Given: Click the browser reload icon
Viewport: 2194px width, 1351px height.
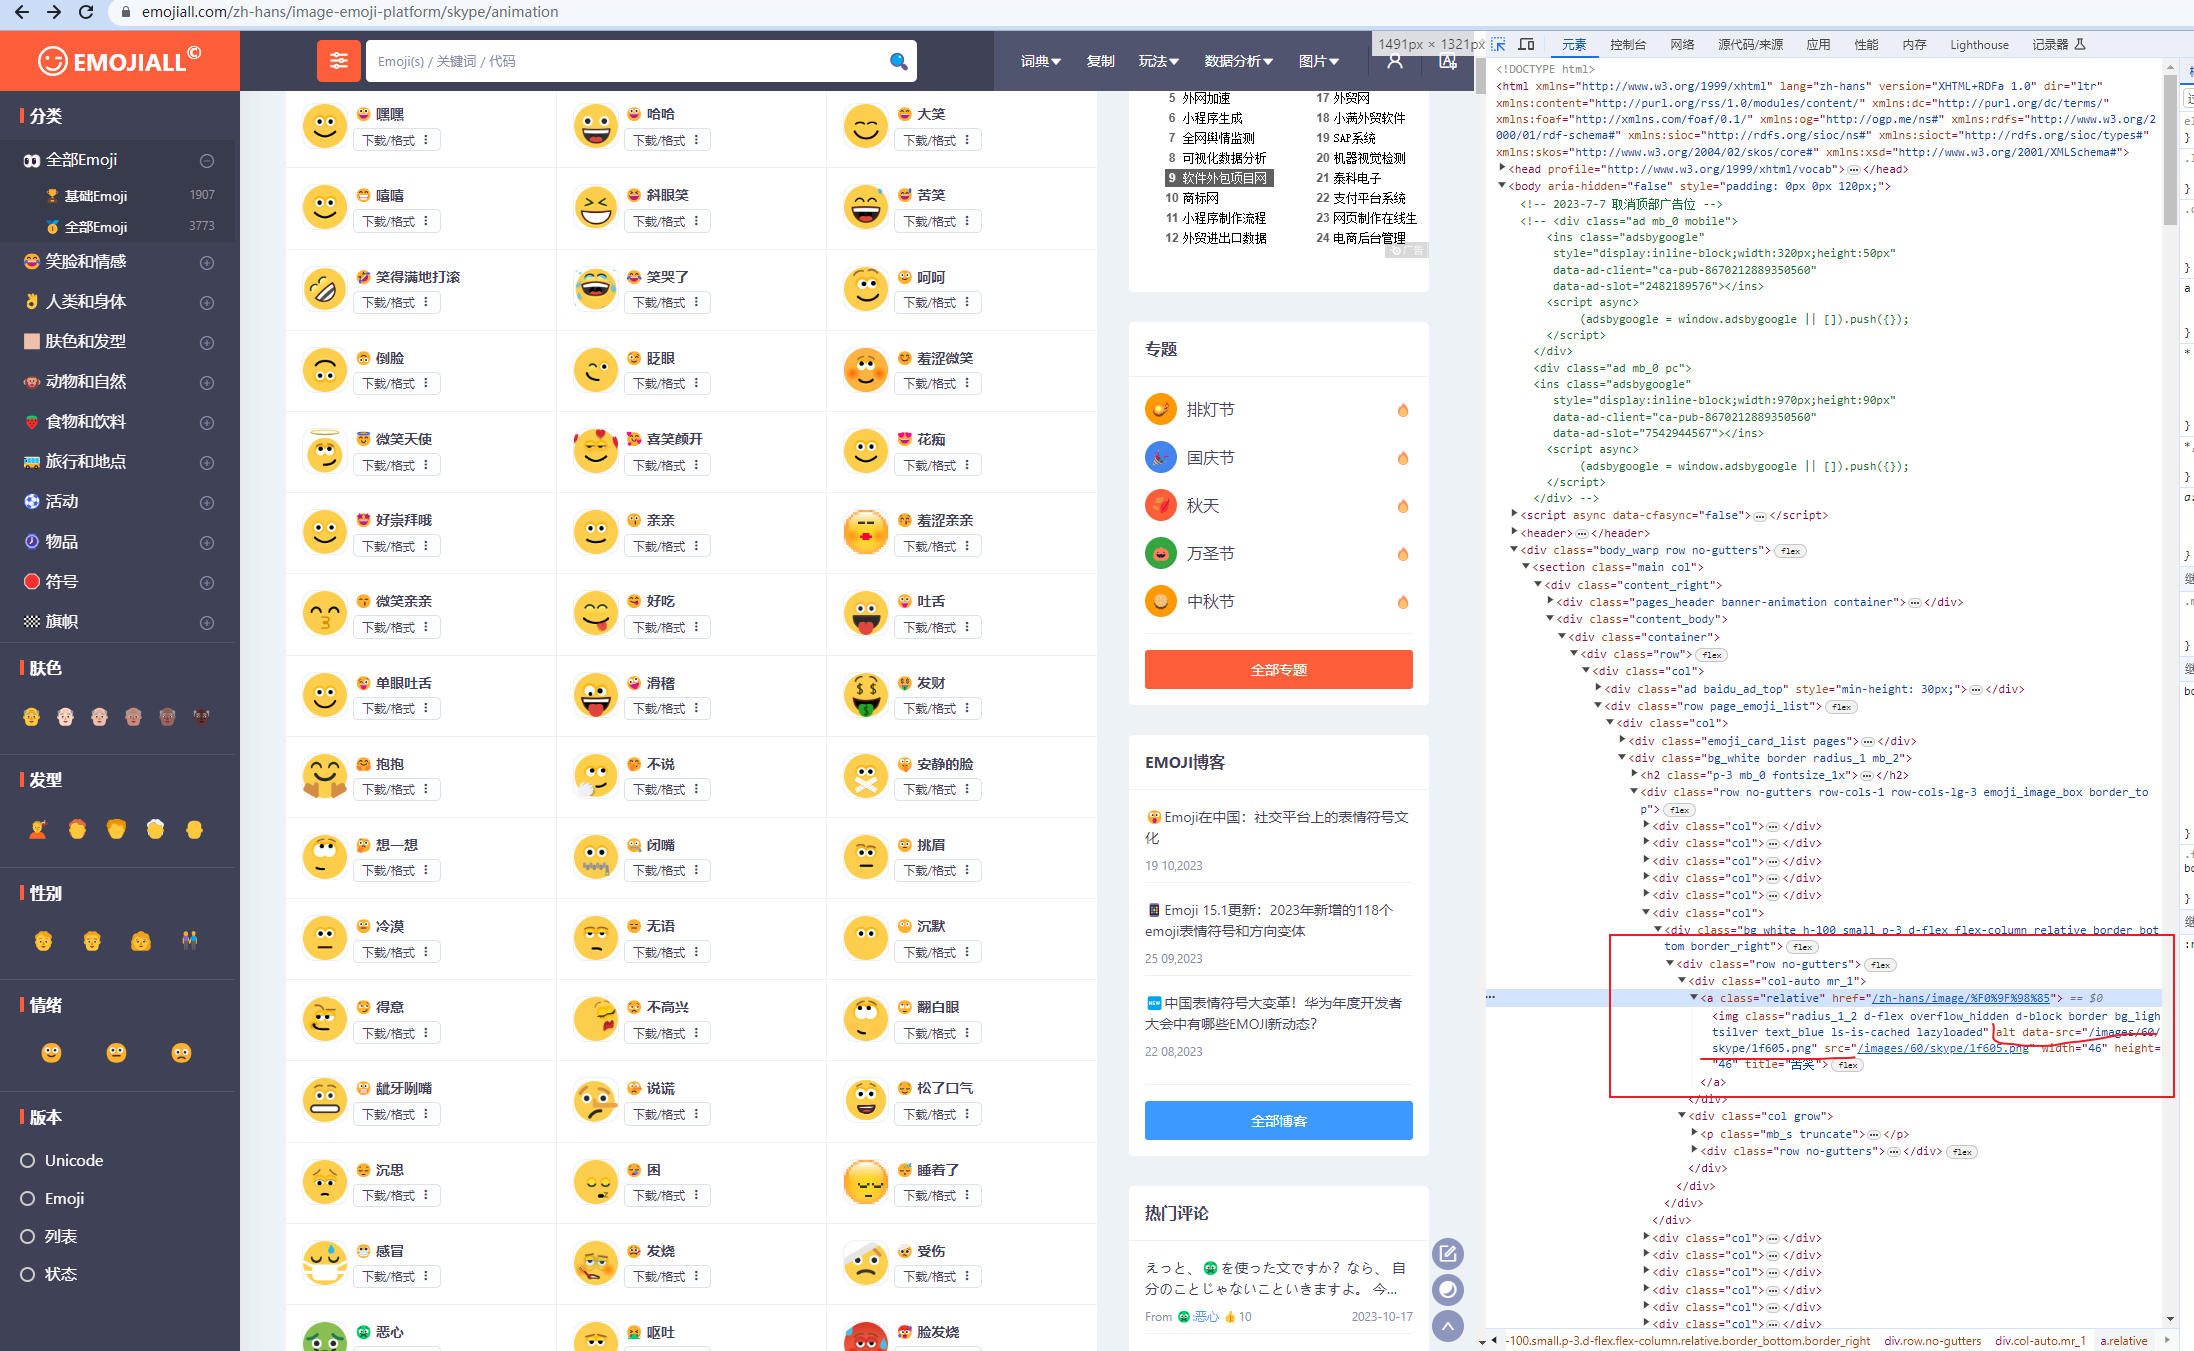Looking at the screenshot, I should [x=86, y=12].
